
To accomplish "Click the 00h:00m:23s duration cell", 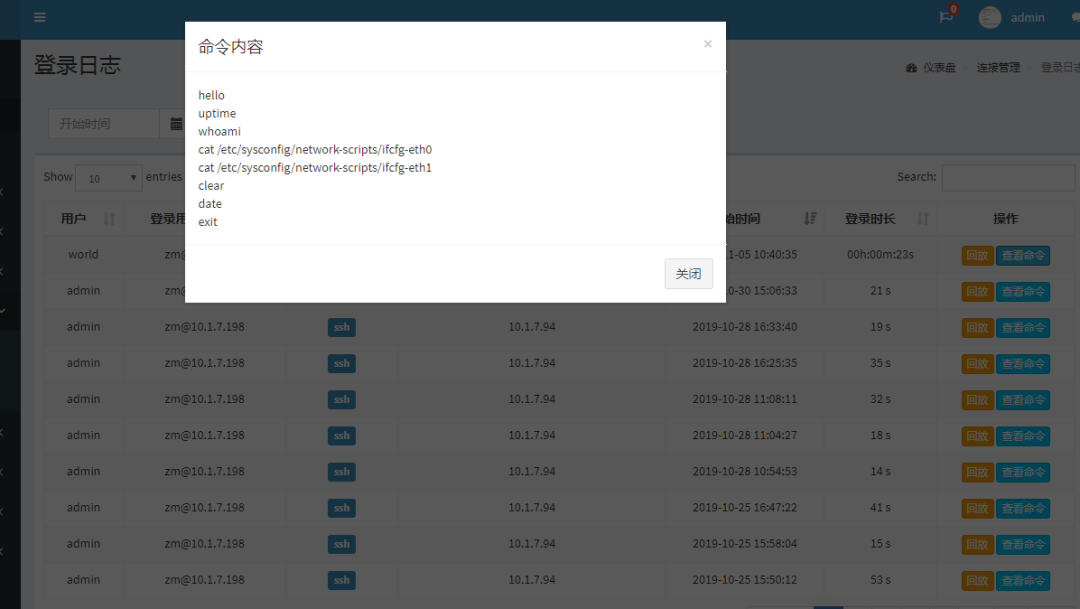I will click(880, 254).
